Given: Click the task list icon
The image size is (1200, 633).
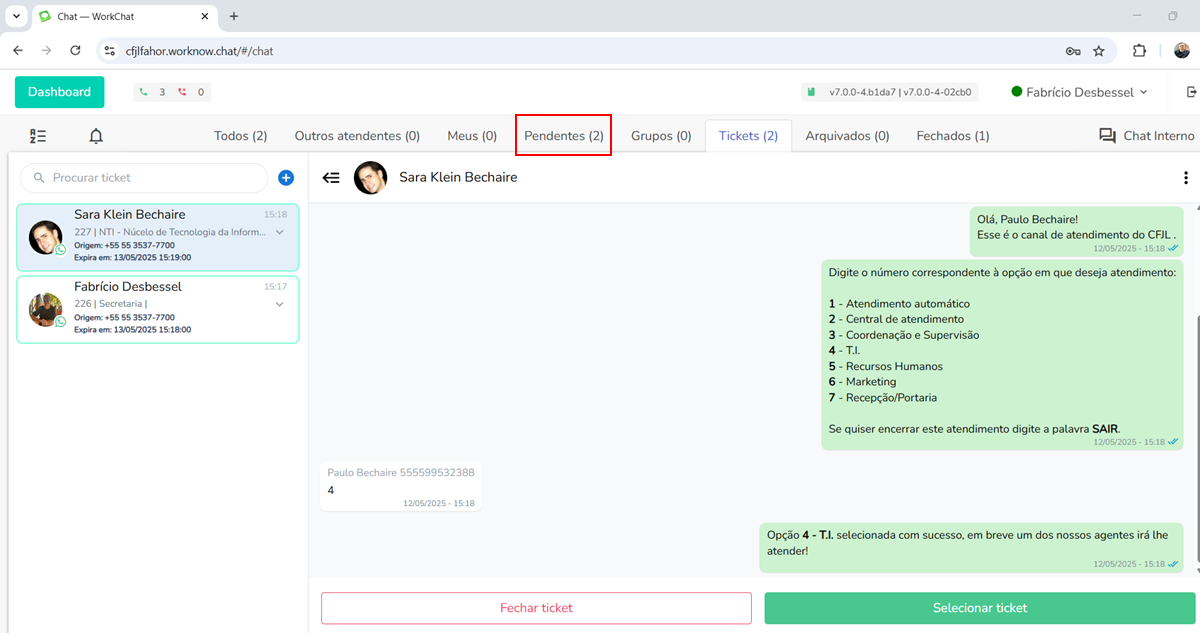Looking at the screenshot, I should pyautogui.click(x=38, y=136).
